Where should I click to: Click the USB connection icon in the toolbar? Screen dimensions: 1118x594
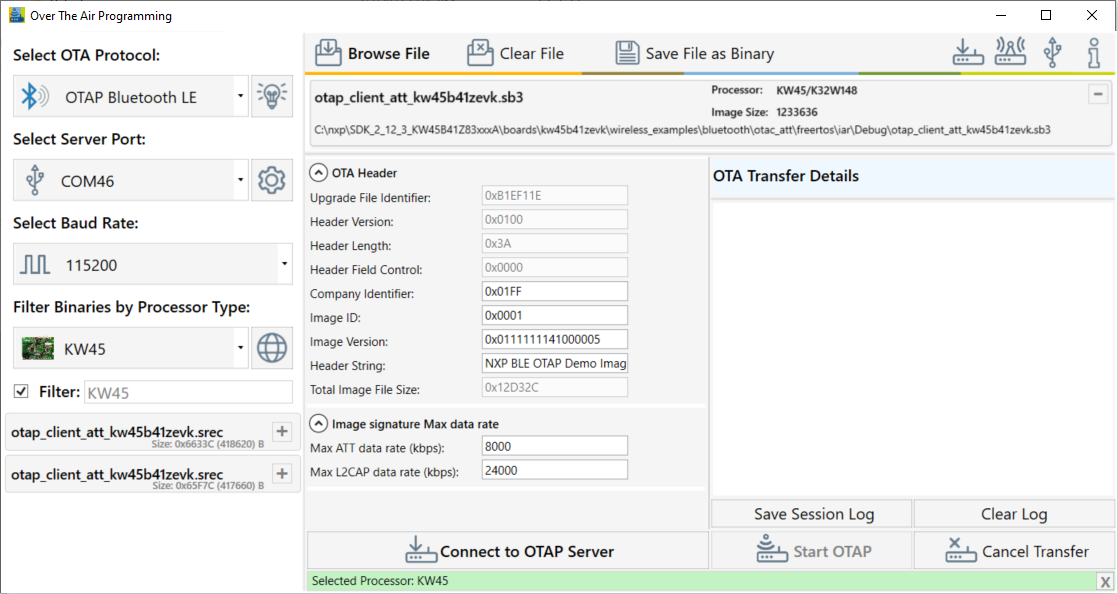(x=1052, y=52)
